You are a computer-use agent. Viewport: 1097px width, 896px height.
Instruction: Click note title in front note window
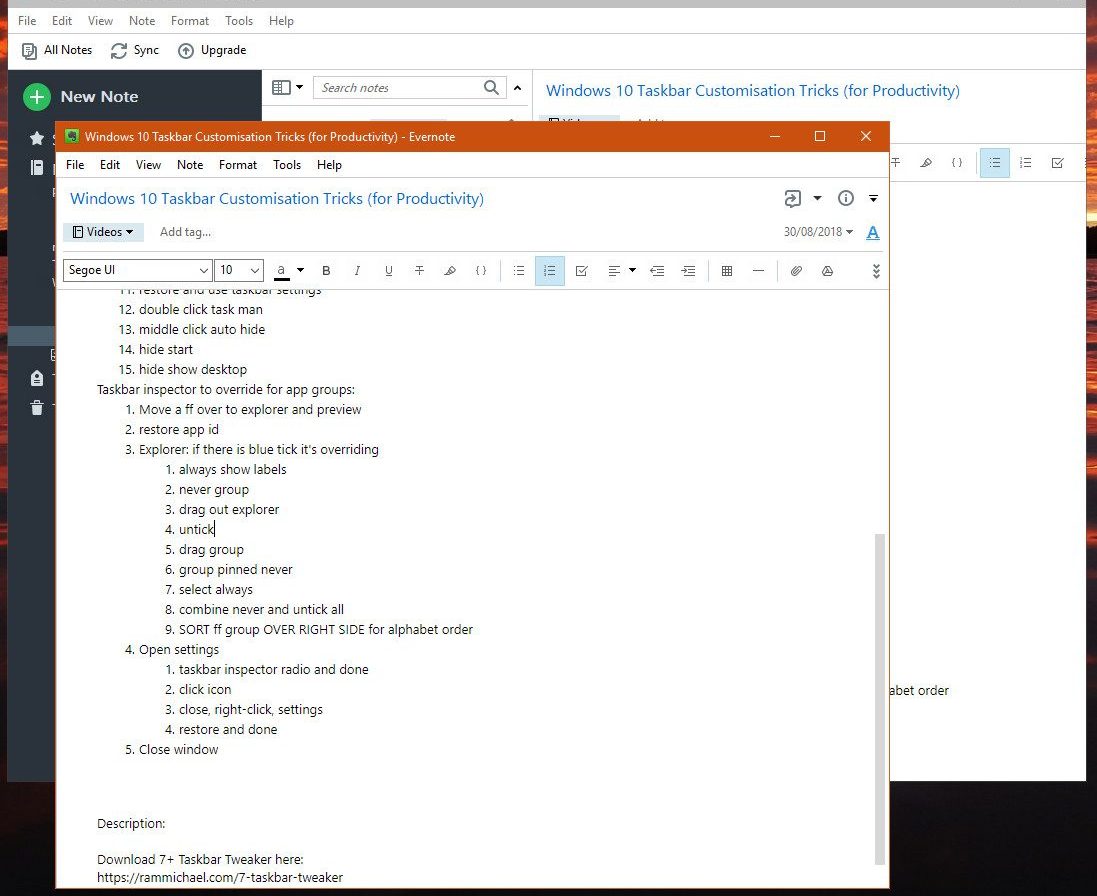coord(277,199)
